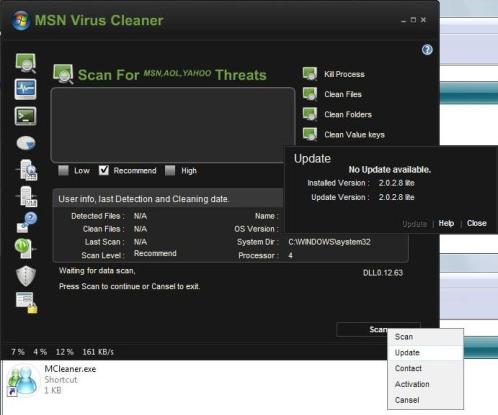Click the Clean Files label

point(343,94)
